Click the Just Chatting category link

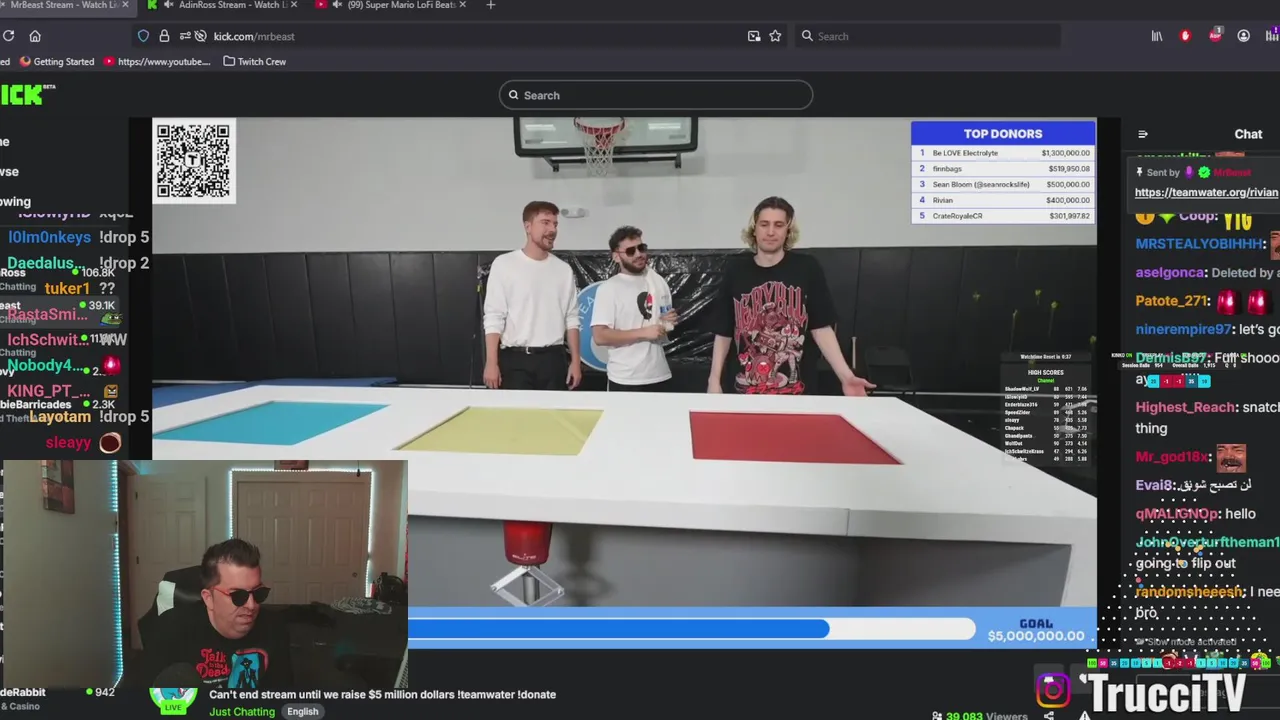(242, 712)
